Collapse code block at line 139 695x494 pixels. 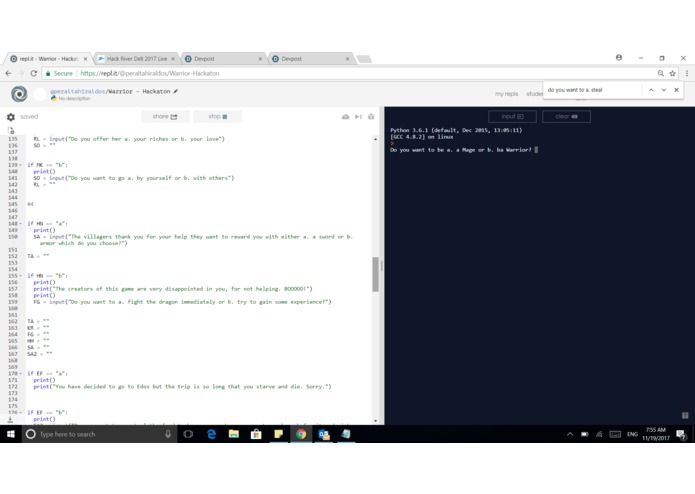21,165
